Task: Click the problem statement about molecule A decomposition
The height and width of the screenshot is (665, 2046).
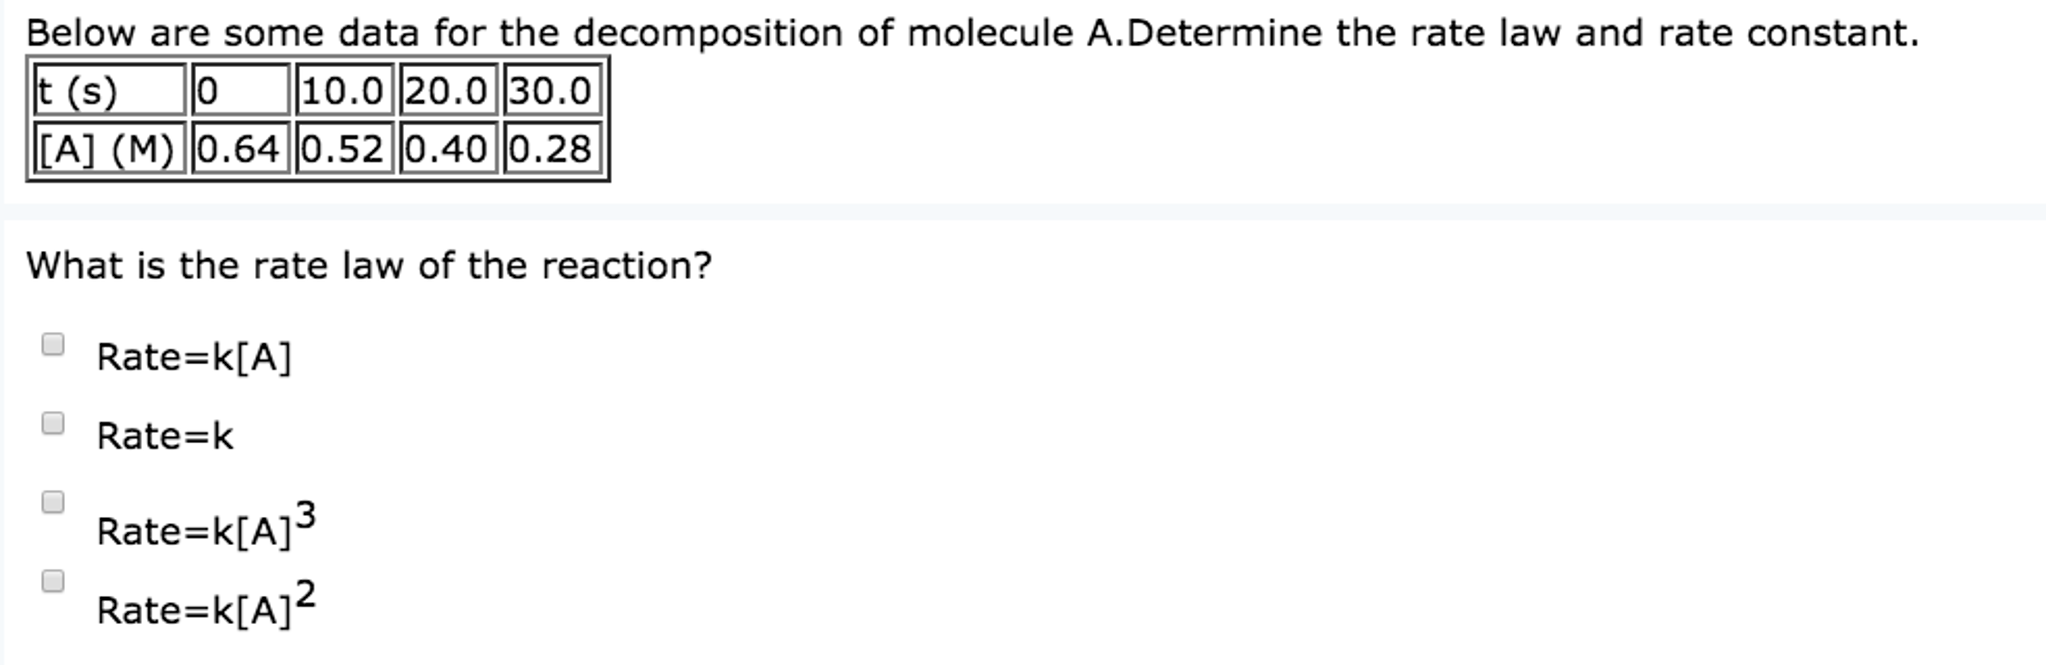Action: pyautogui.click(x=970, y=30)
